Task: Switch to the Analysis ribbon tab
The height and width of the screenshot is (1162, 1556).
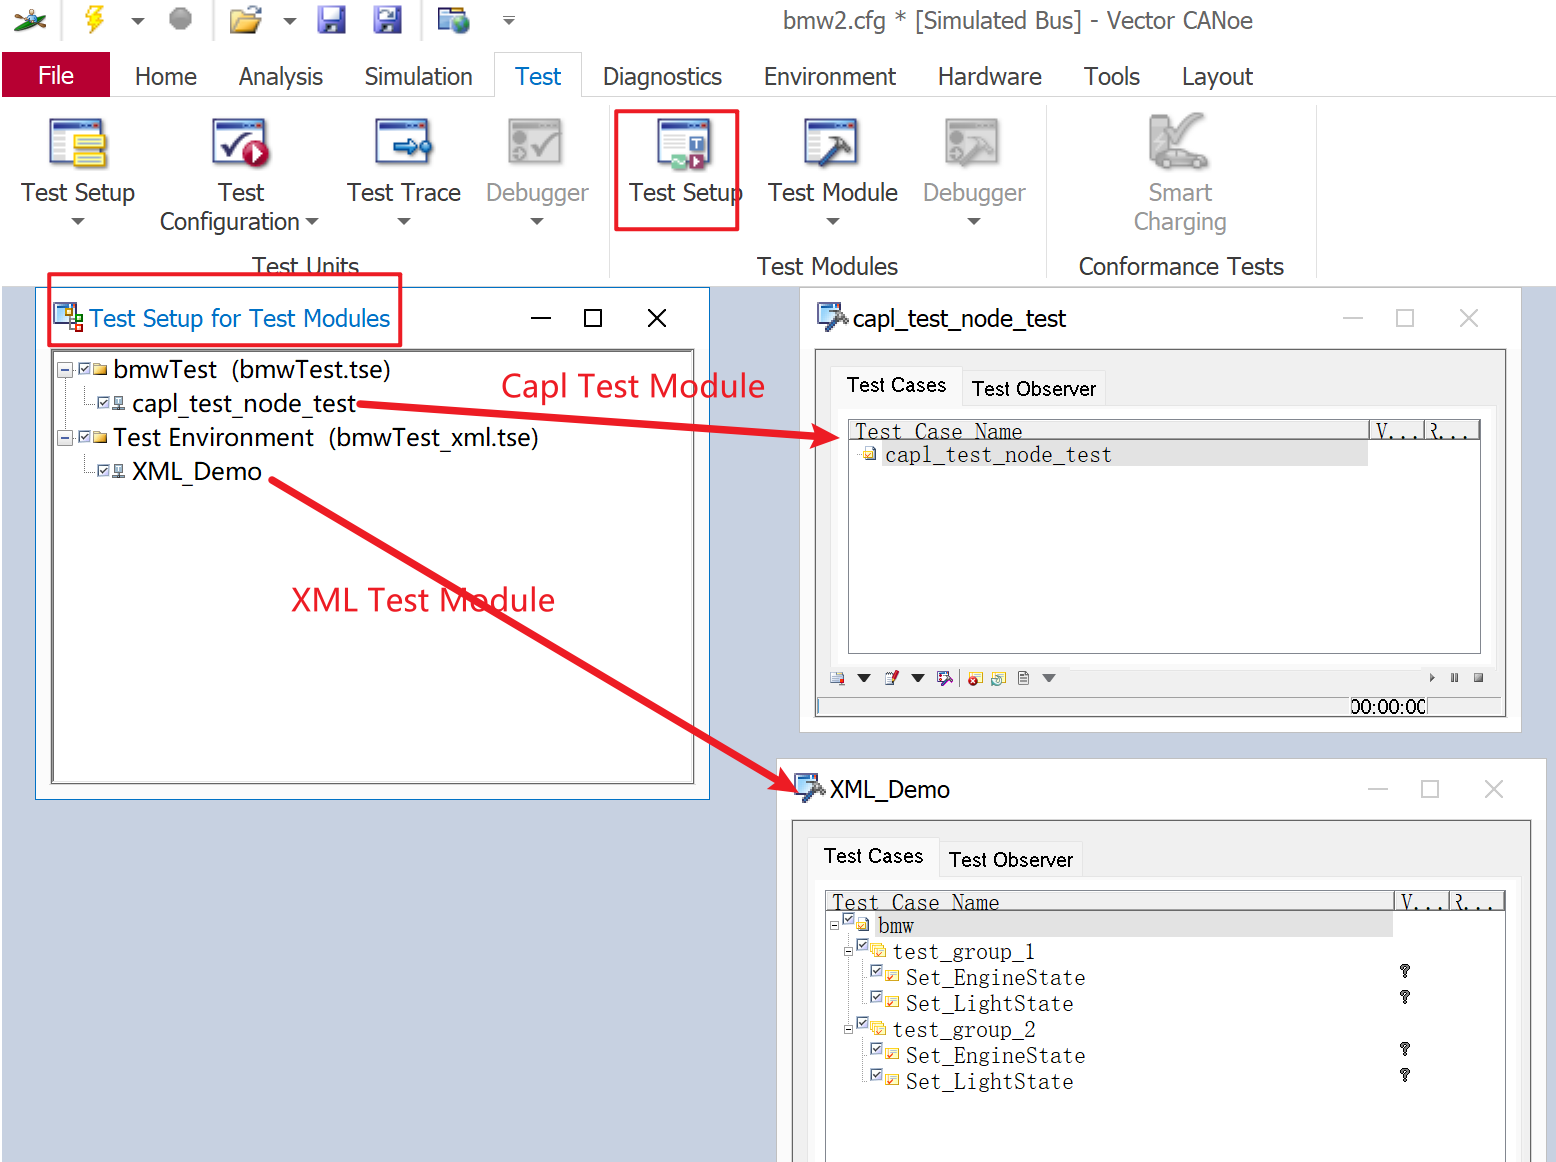Action: pos(280,76)
